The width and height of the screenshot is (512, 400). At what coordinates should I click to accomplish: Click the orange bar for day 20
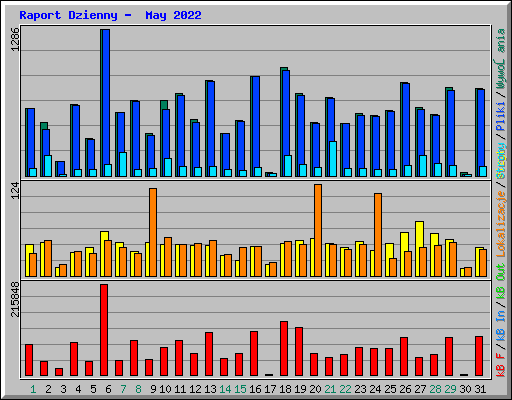click(318, 230)
